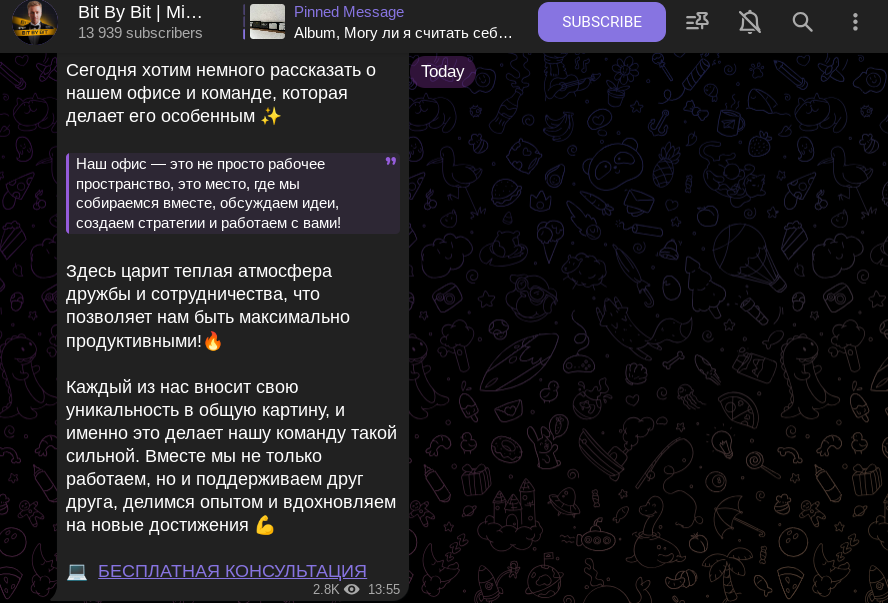Click the Bit By Bit channel title
This screenshot has width=888, height=603.
pyautogui.click(x=140, y=12)
